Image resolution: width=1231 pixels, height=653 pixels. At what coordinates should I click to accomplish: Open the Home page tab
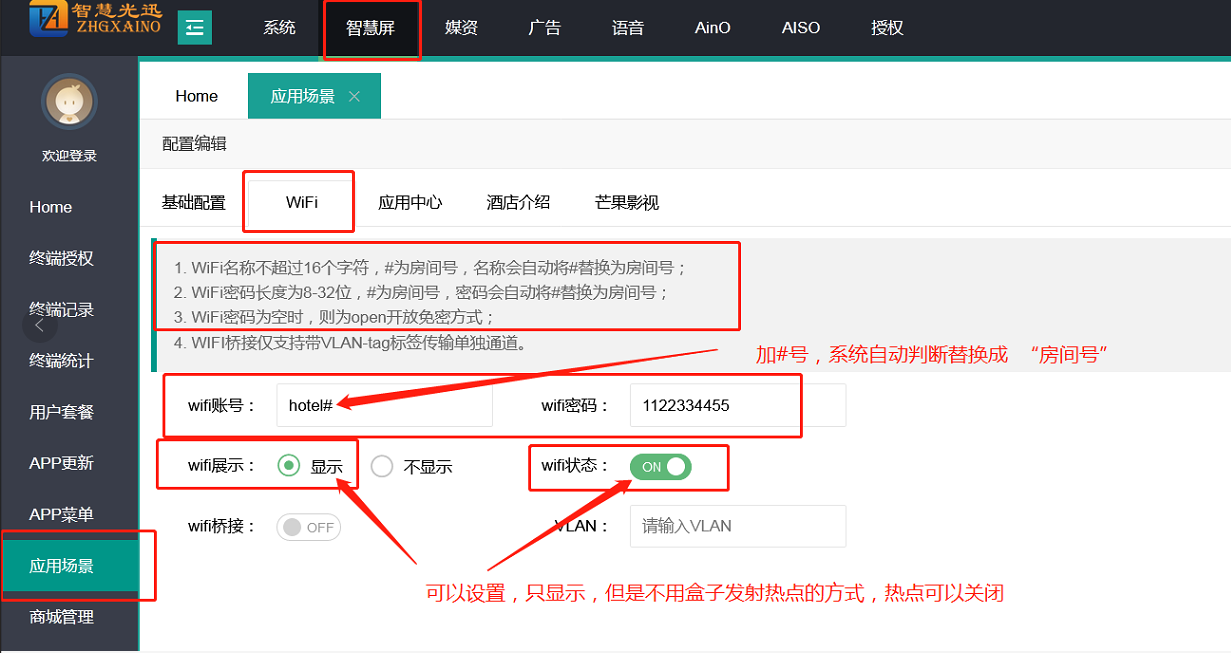[x=196, y=96]
